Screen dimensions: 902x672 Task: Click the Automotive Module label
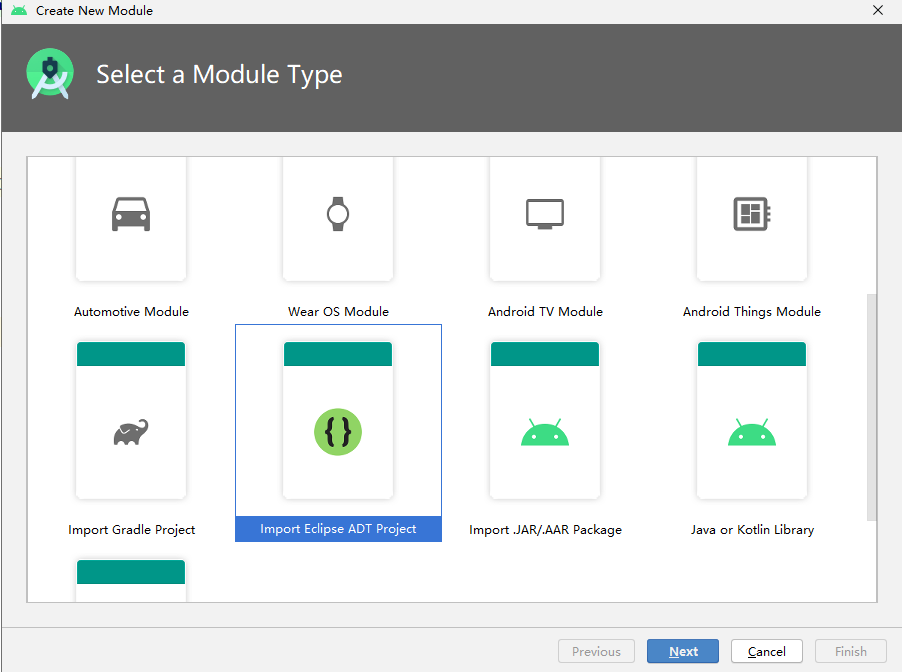tap(131, 311)
